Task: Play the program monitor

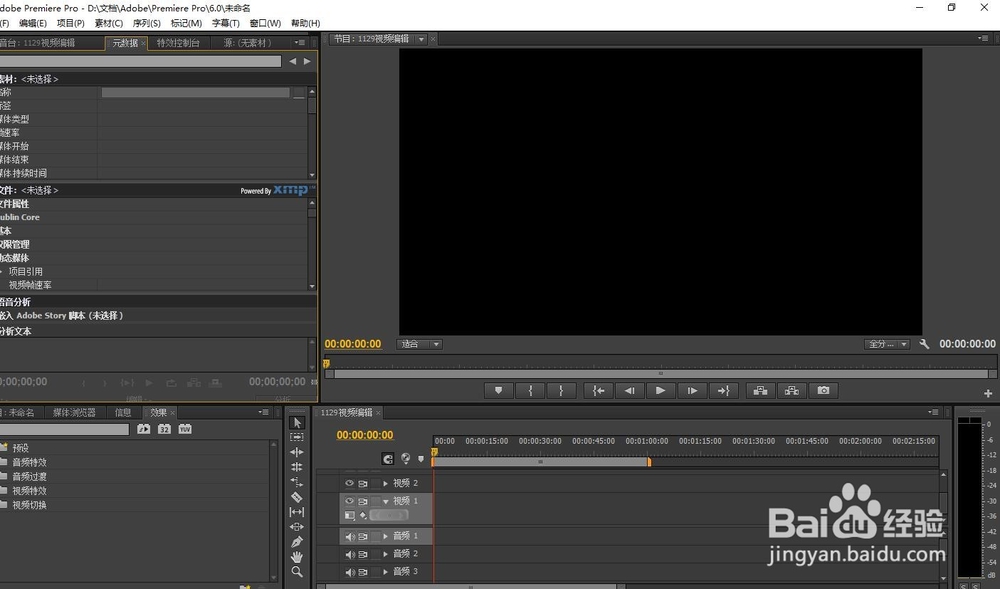Action: [661, 391]
